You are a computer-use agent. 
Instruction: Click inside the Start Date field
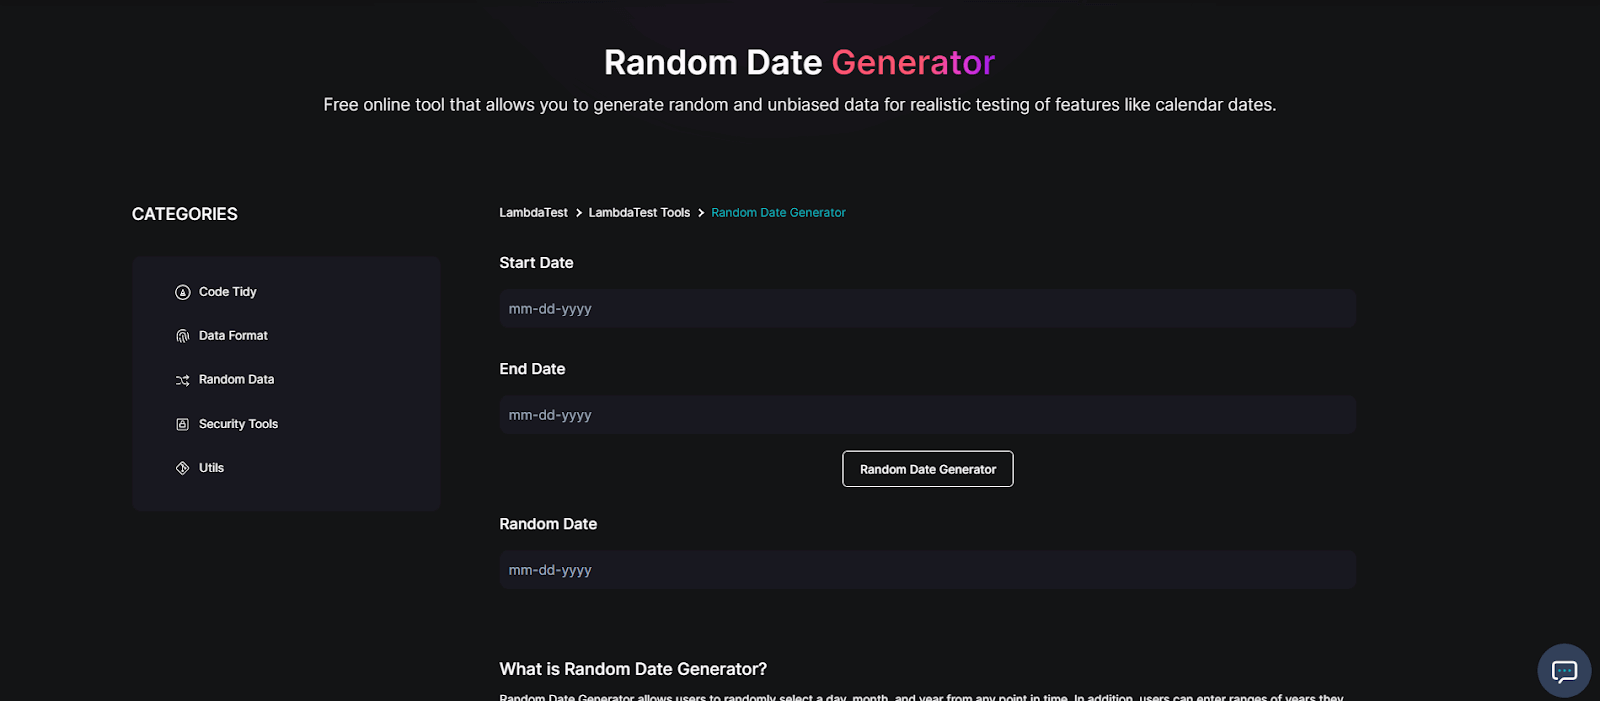927,308
